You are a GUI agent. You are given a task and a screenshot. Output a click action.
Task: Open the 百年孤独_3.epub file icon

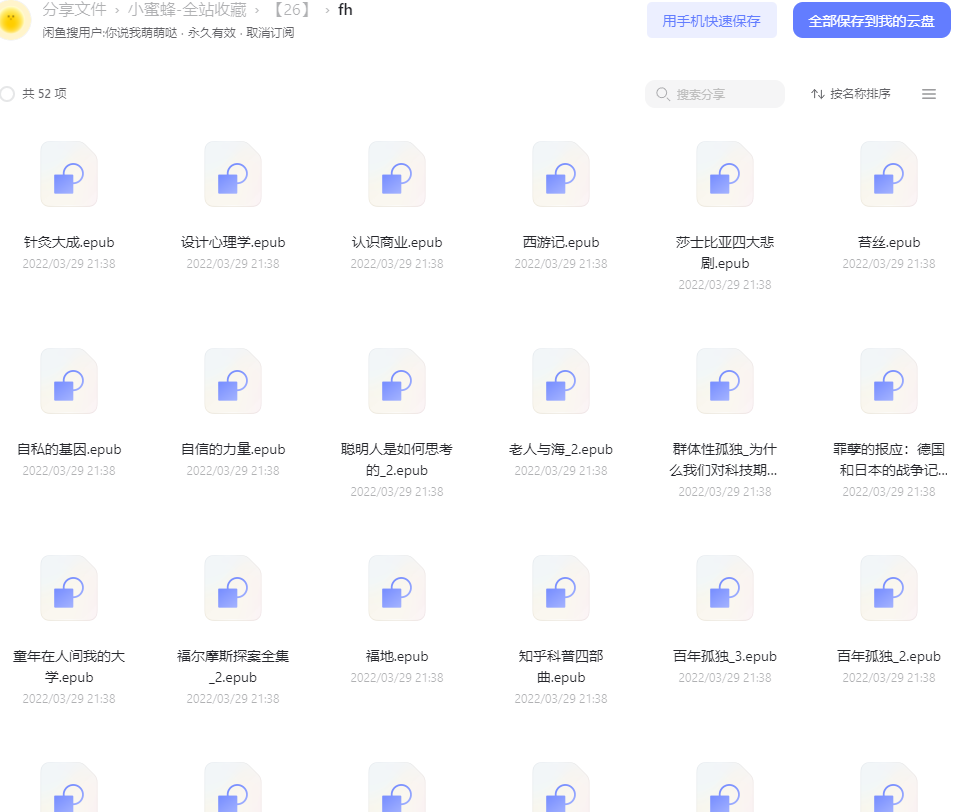[x=725, y=588]
